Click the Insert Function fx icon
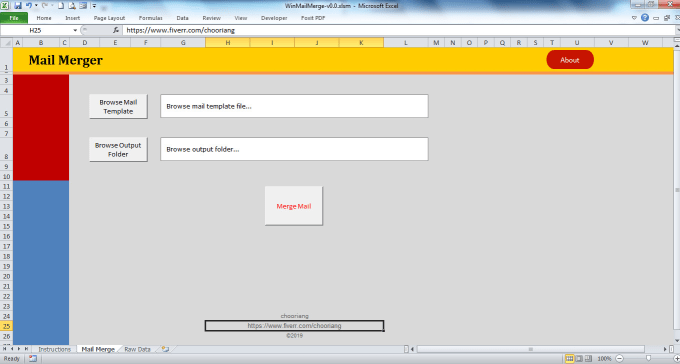The image size is (680, 364). click(116, 30)
